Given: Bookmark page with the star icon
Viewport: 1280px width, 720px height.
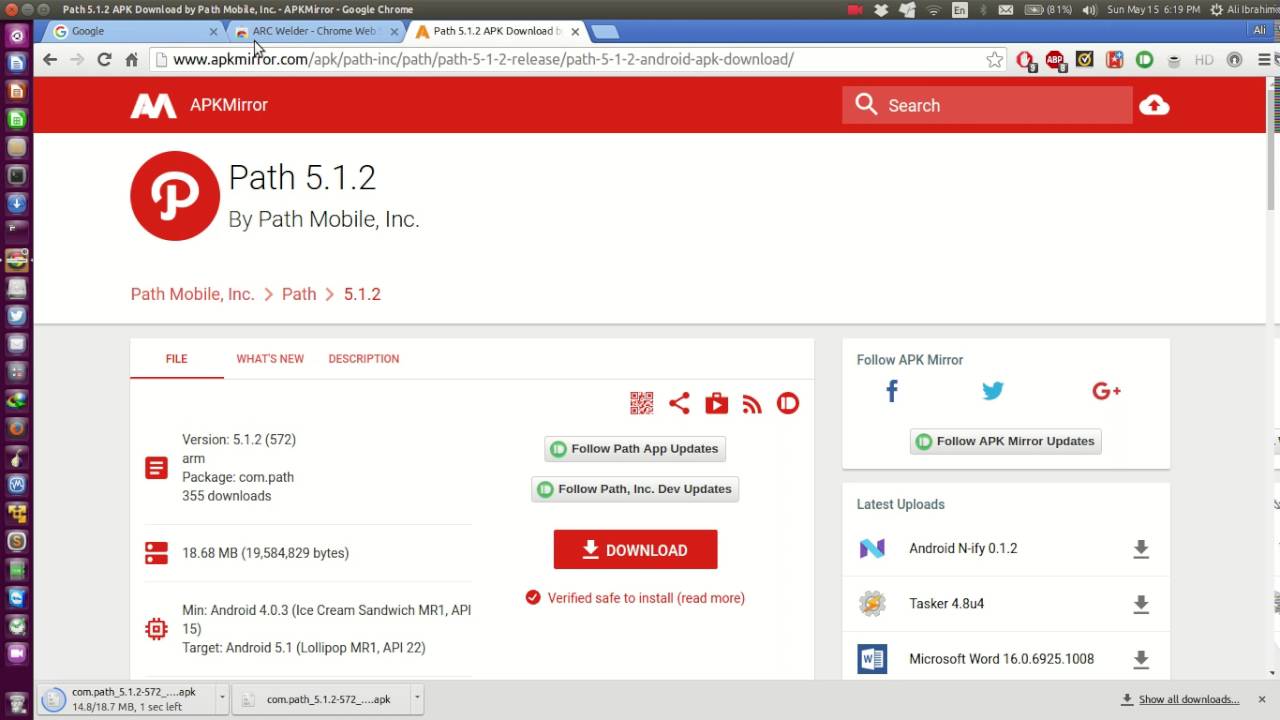Looking at the screenshot, I should pyautogui.click(x=994, y=59).
